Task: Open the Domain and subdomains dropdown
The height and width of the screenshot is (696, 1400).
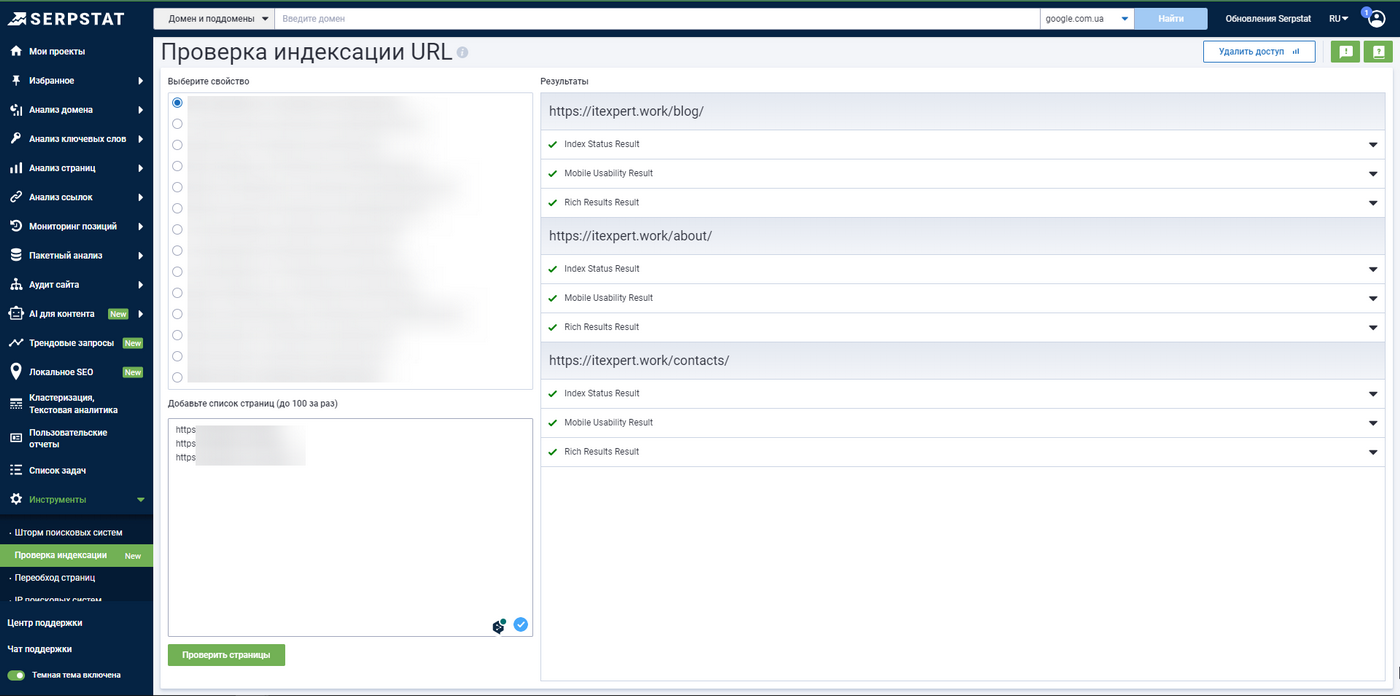Action: 213,18
